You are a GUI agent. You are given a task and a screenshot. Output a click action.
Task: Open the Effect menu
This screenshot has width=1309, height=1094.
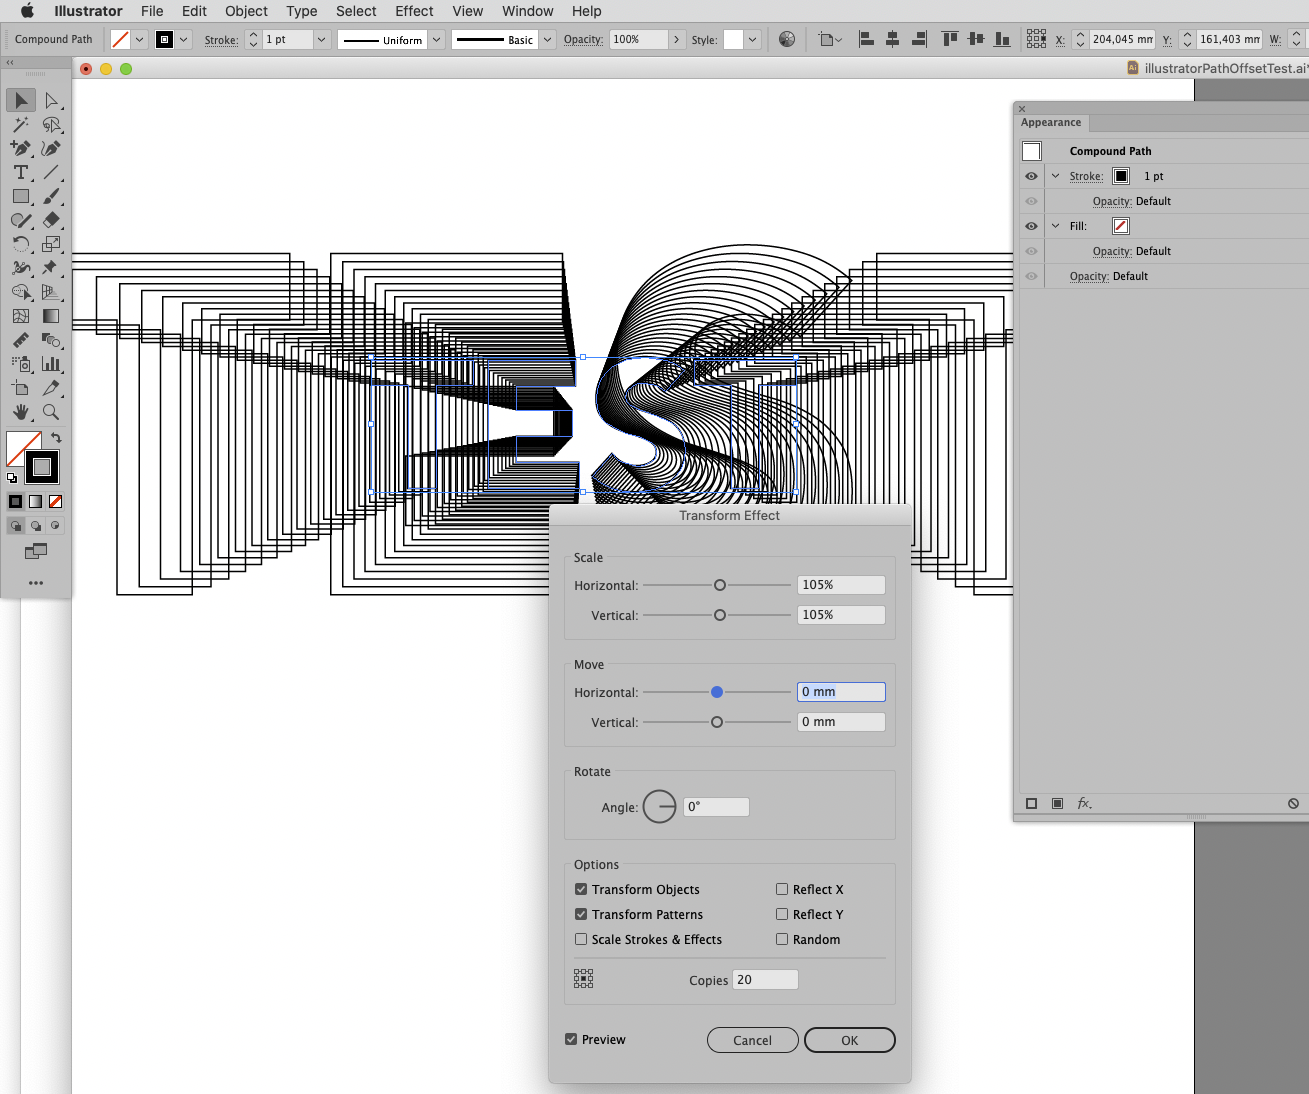coord(414,11)
